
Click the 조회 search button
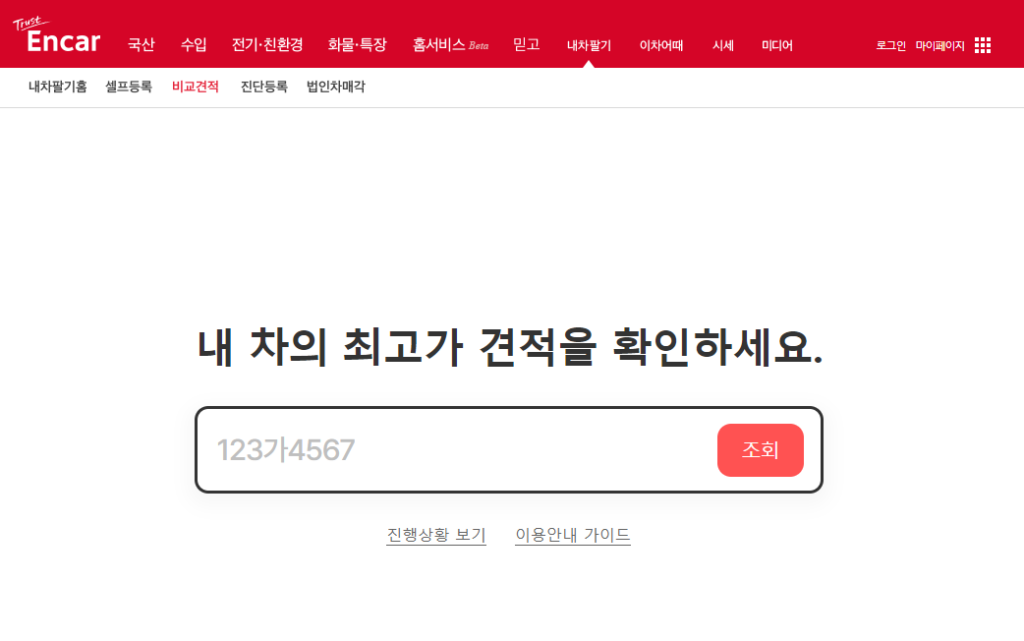760,450
